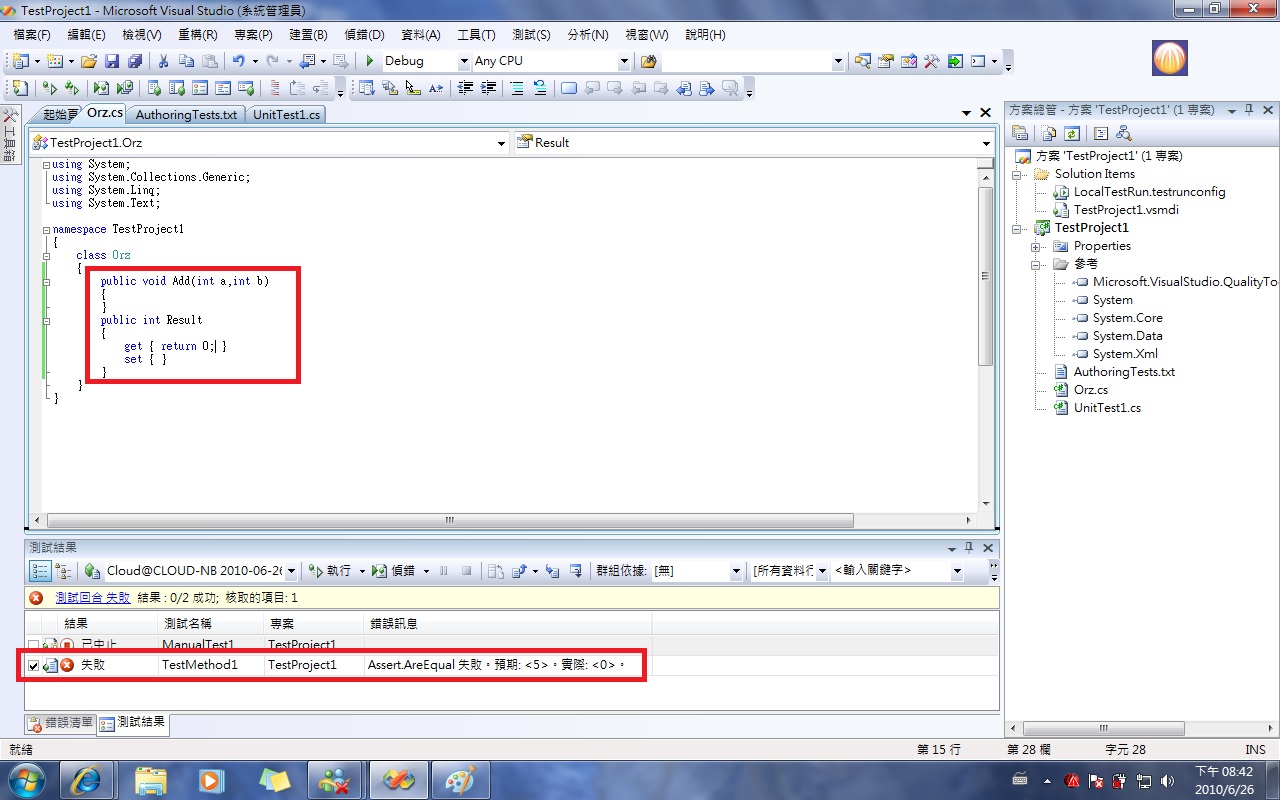
Task: Toggle auto-hide pin on Test Results panel
Action: 968,548
